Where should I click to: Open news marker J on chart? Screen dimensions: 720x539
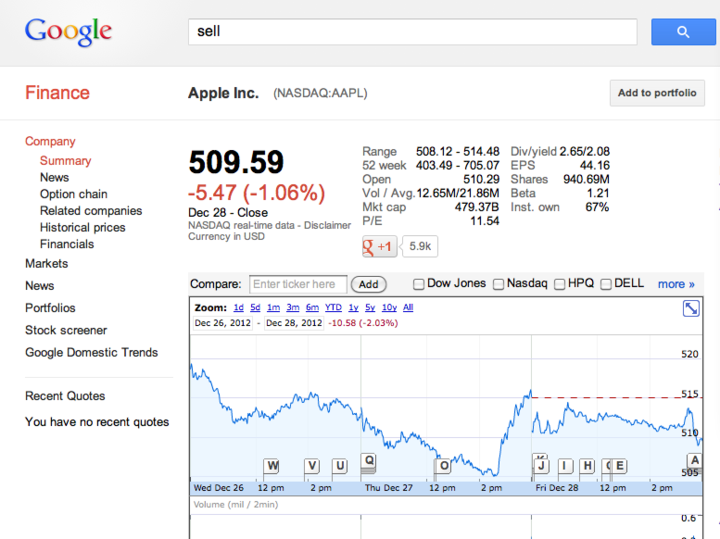click(x=541, y=466)
